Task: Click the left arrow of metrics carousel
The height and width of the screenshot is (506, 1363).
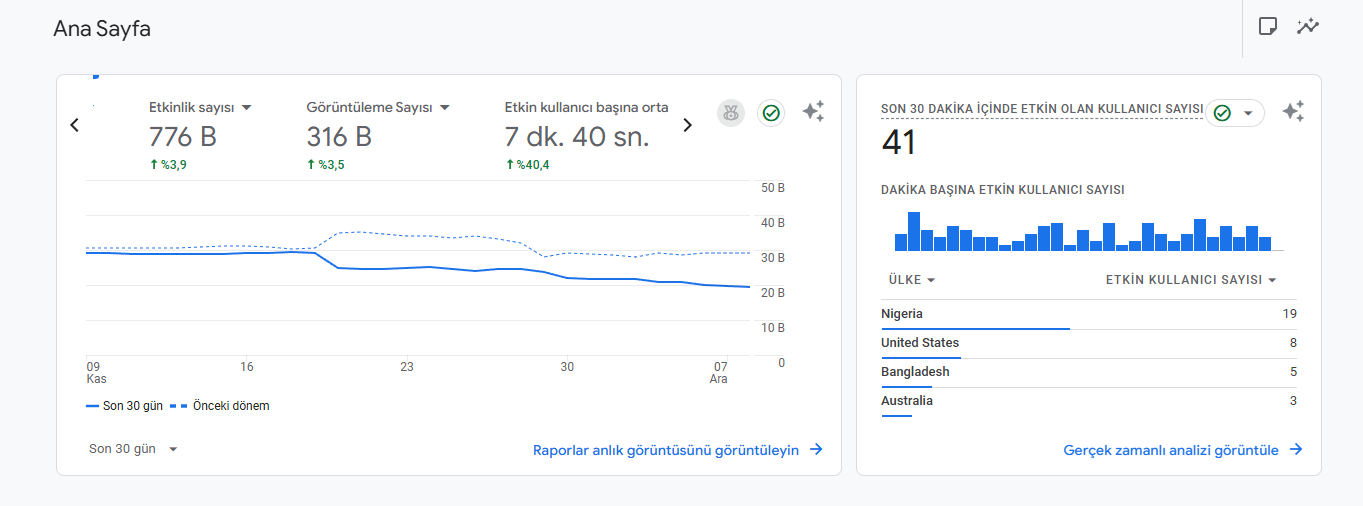Action: coord(74,125)
